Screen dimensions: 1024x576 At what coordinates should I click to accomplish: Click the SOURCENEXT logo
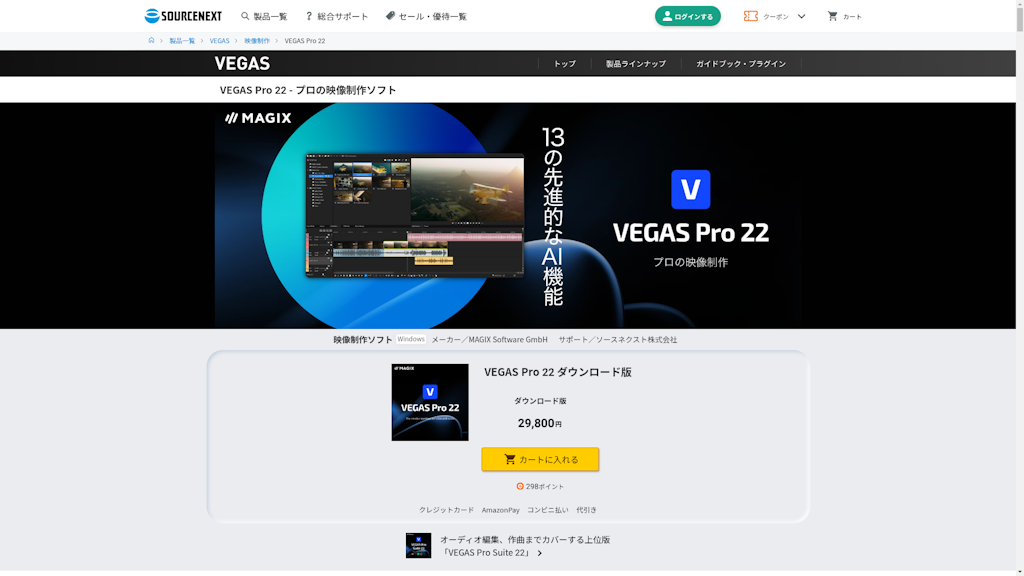tap(183, 16)
